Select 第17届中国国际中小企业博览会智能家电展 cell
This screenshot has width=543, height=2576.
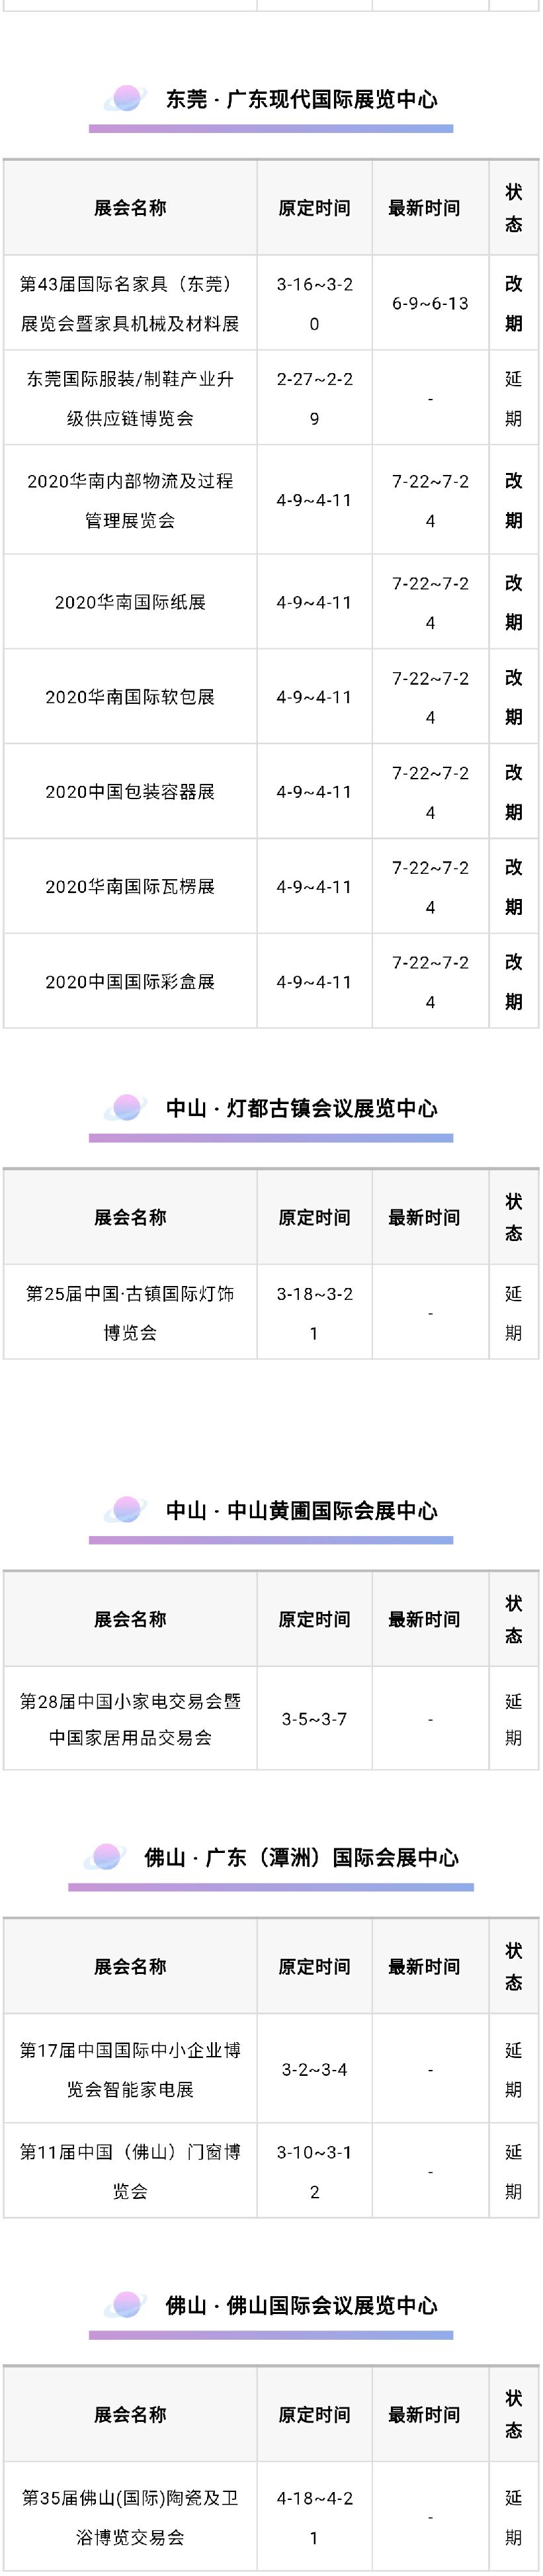[x=130, y=2069]
